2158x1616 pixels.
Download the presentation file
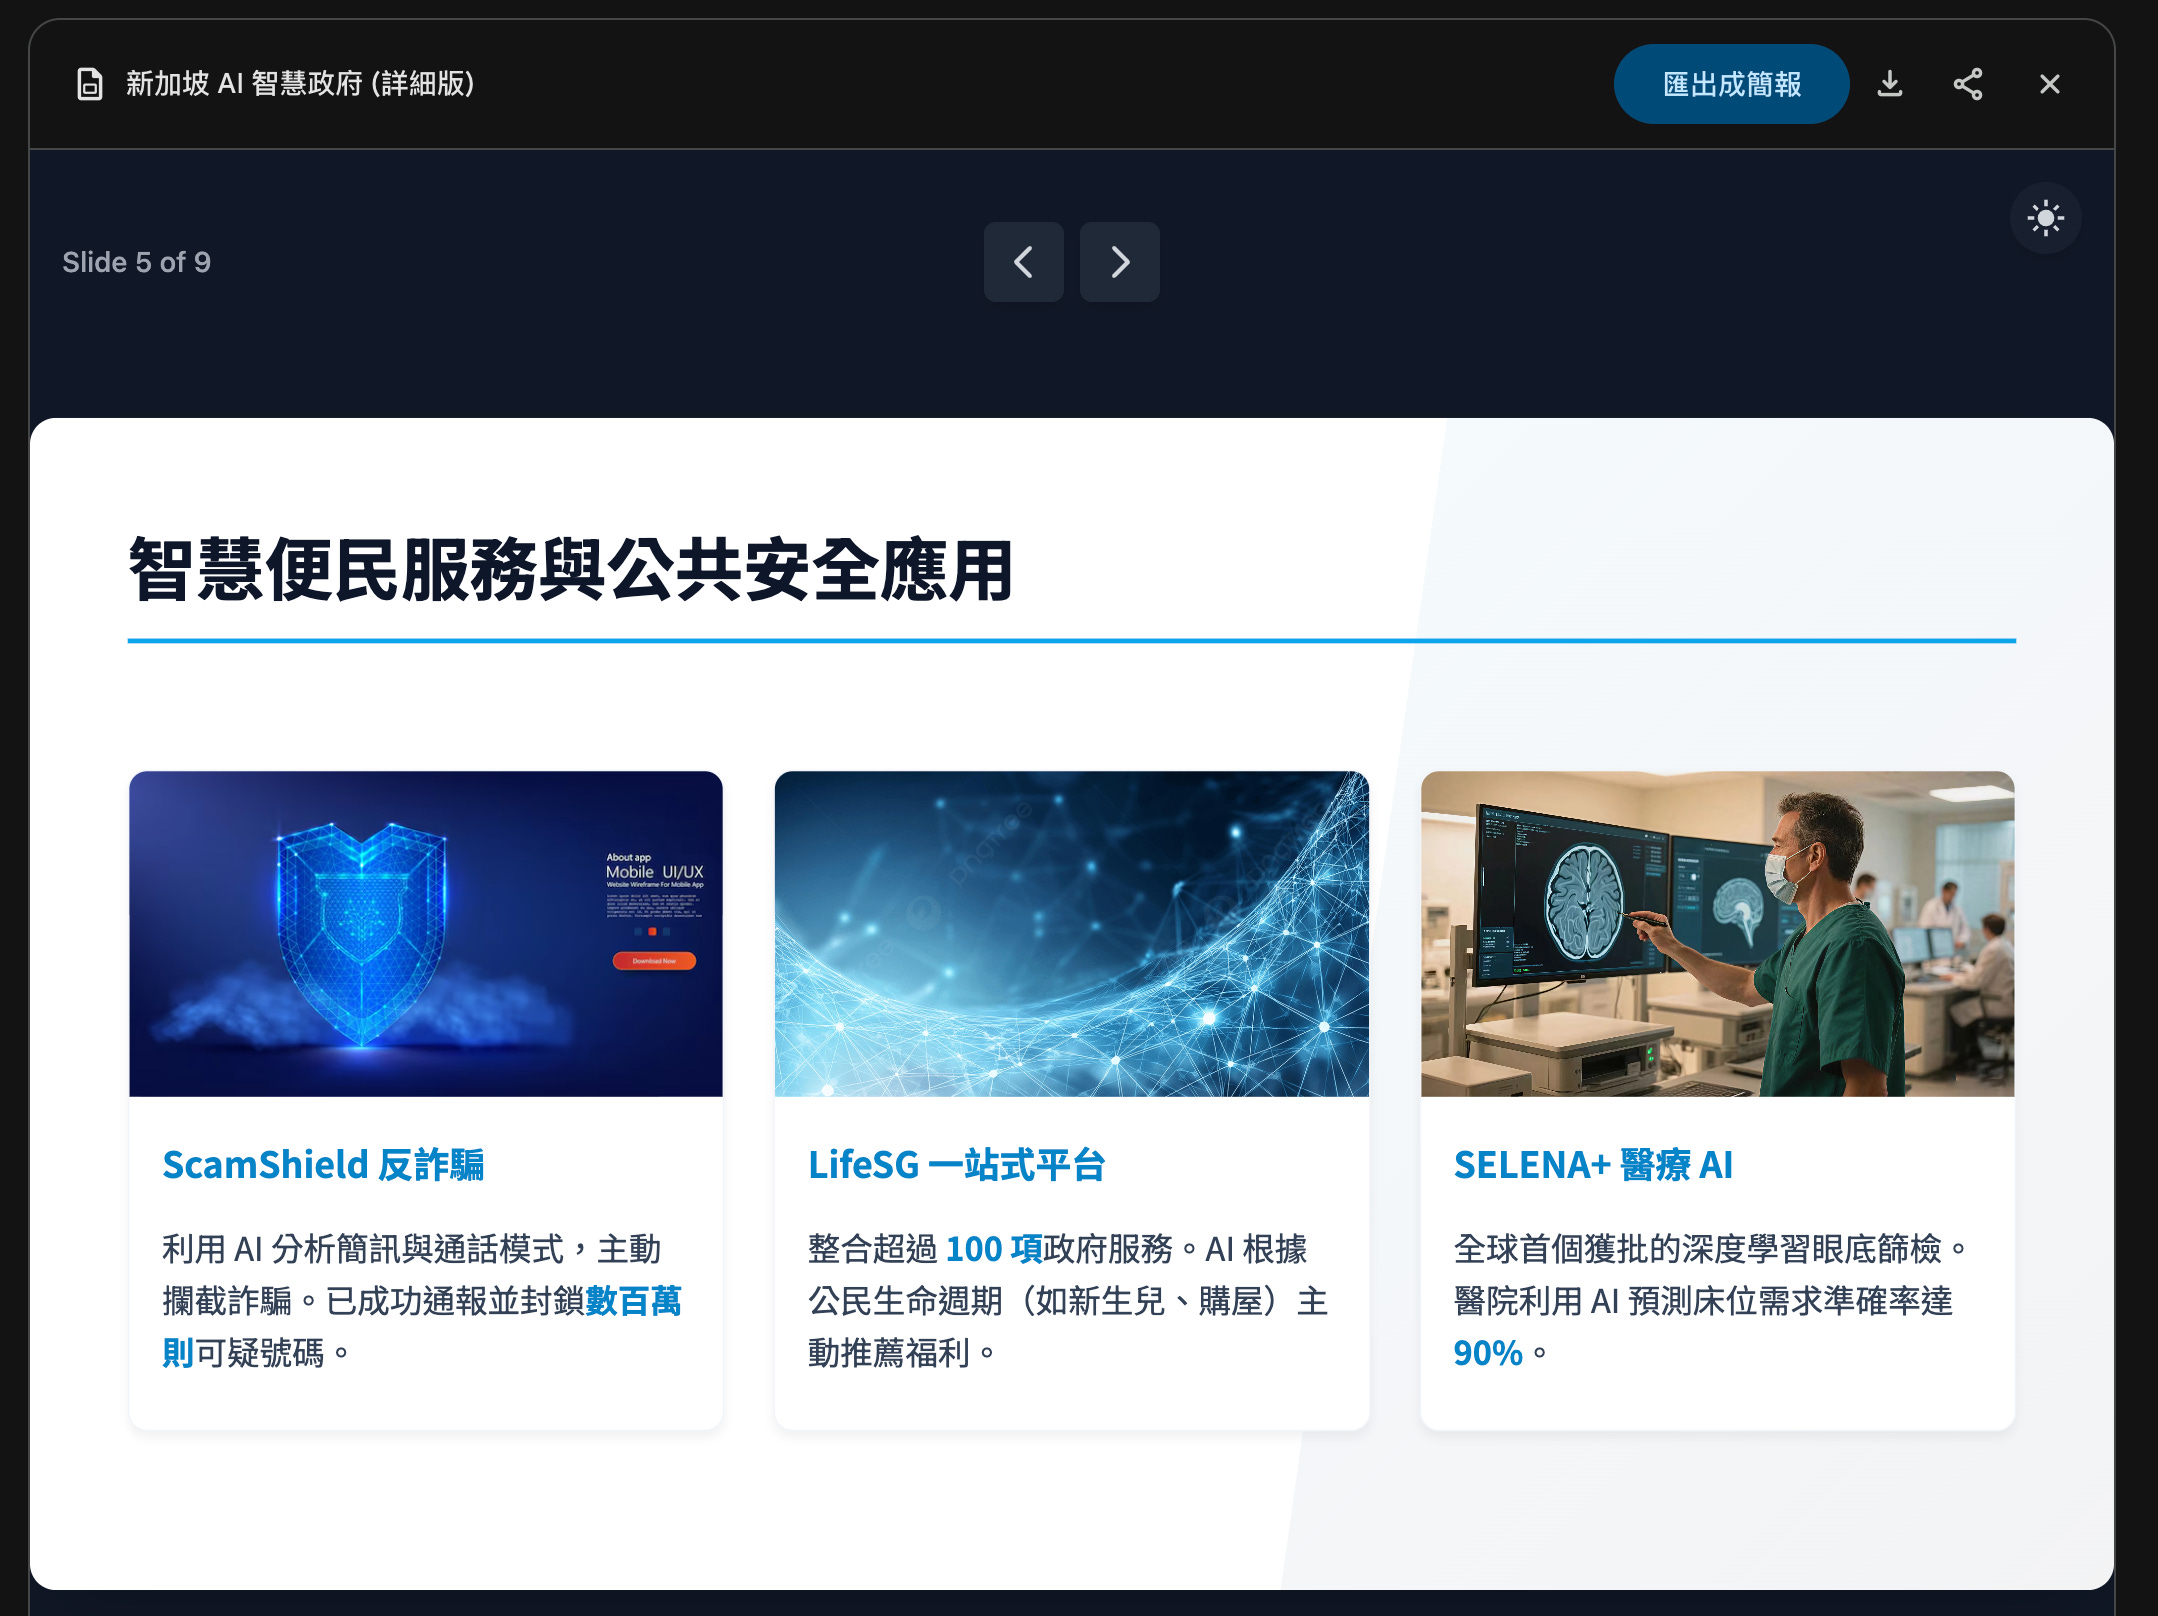[1891, 84]
